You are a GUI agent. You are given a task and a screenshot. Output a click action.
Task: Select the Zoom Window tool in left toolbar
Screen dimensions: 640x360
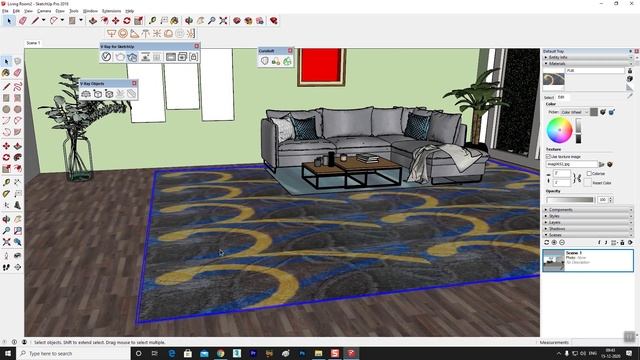tap(18, 231)
